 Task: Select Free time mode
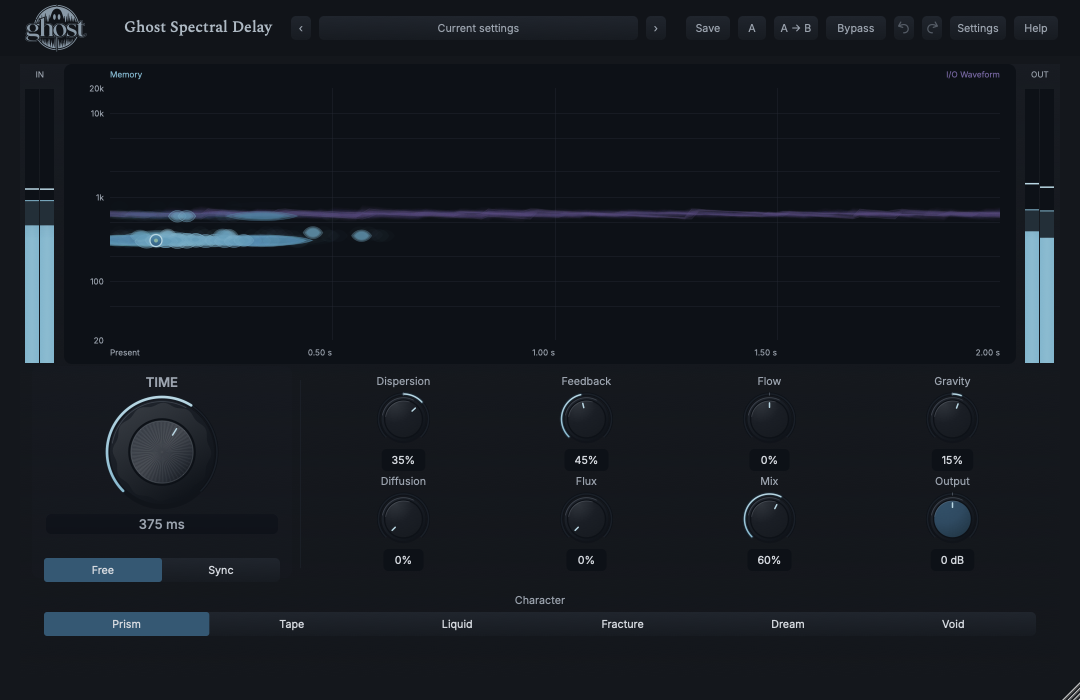pos(103,570)
